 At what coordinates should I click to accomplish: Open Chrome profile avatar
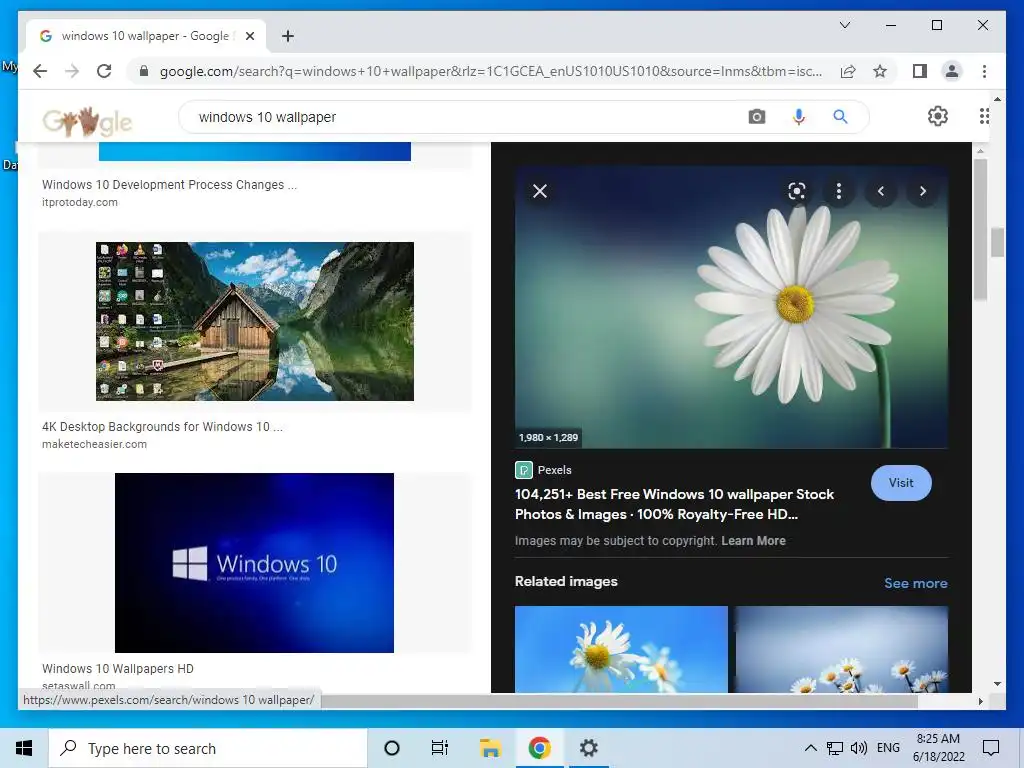pyautogui.click(x=952, y=71)
